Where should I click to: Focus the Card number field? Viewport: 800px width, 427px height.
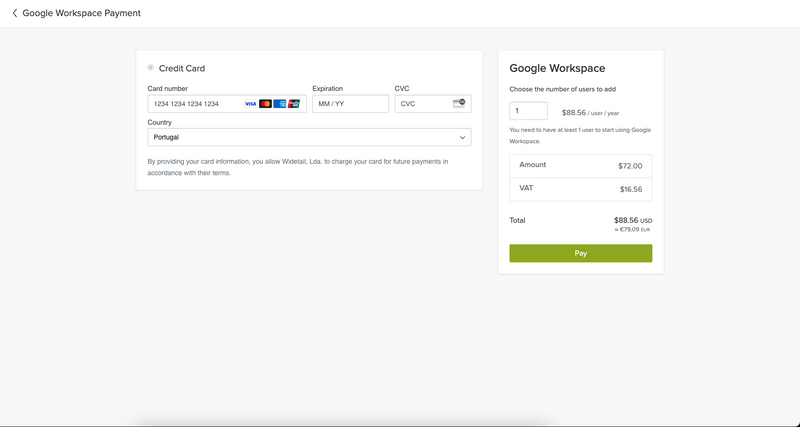point(227,104)
